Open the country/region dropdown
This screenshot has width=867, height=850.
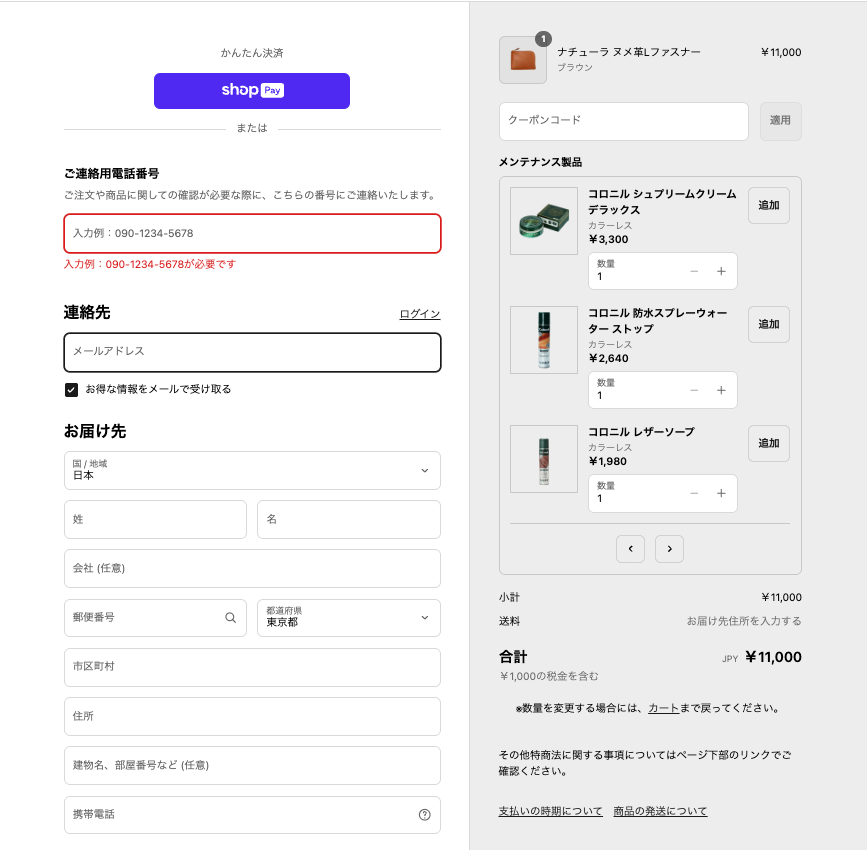pos(252,470)
